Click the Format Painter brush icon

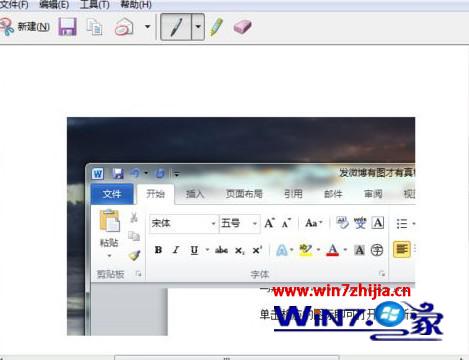134,255
